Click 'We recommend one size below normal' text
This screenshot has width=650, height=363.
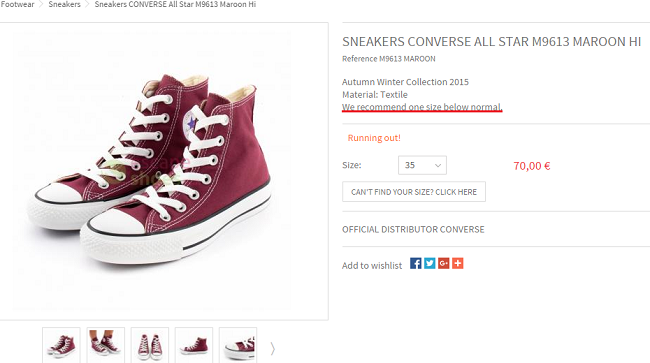422,107
